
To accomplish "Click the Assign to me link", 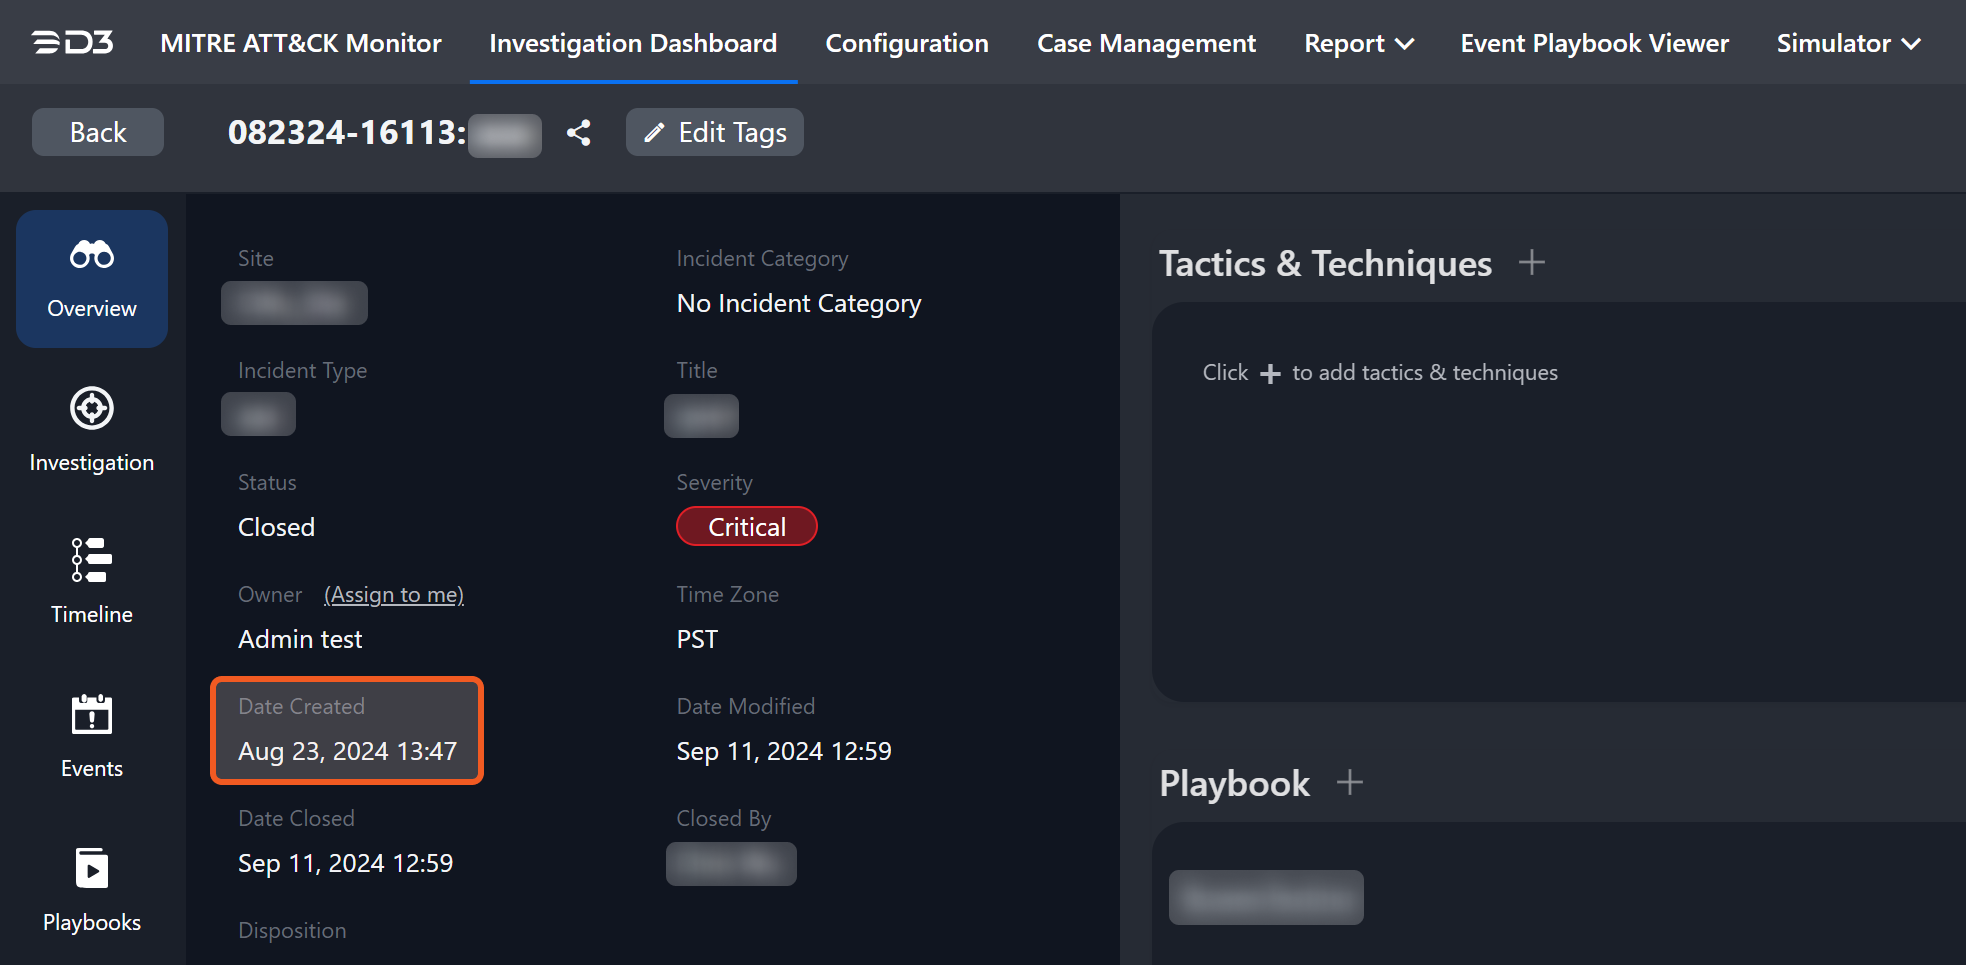I will coord(394,595).
